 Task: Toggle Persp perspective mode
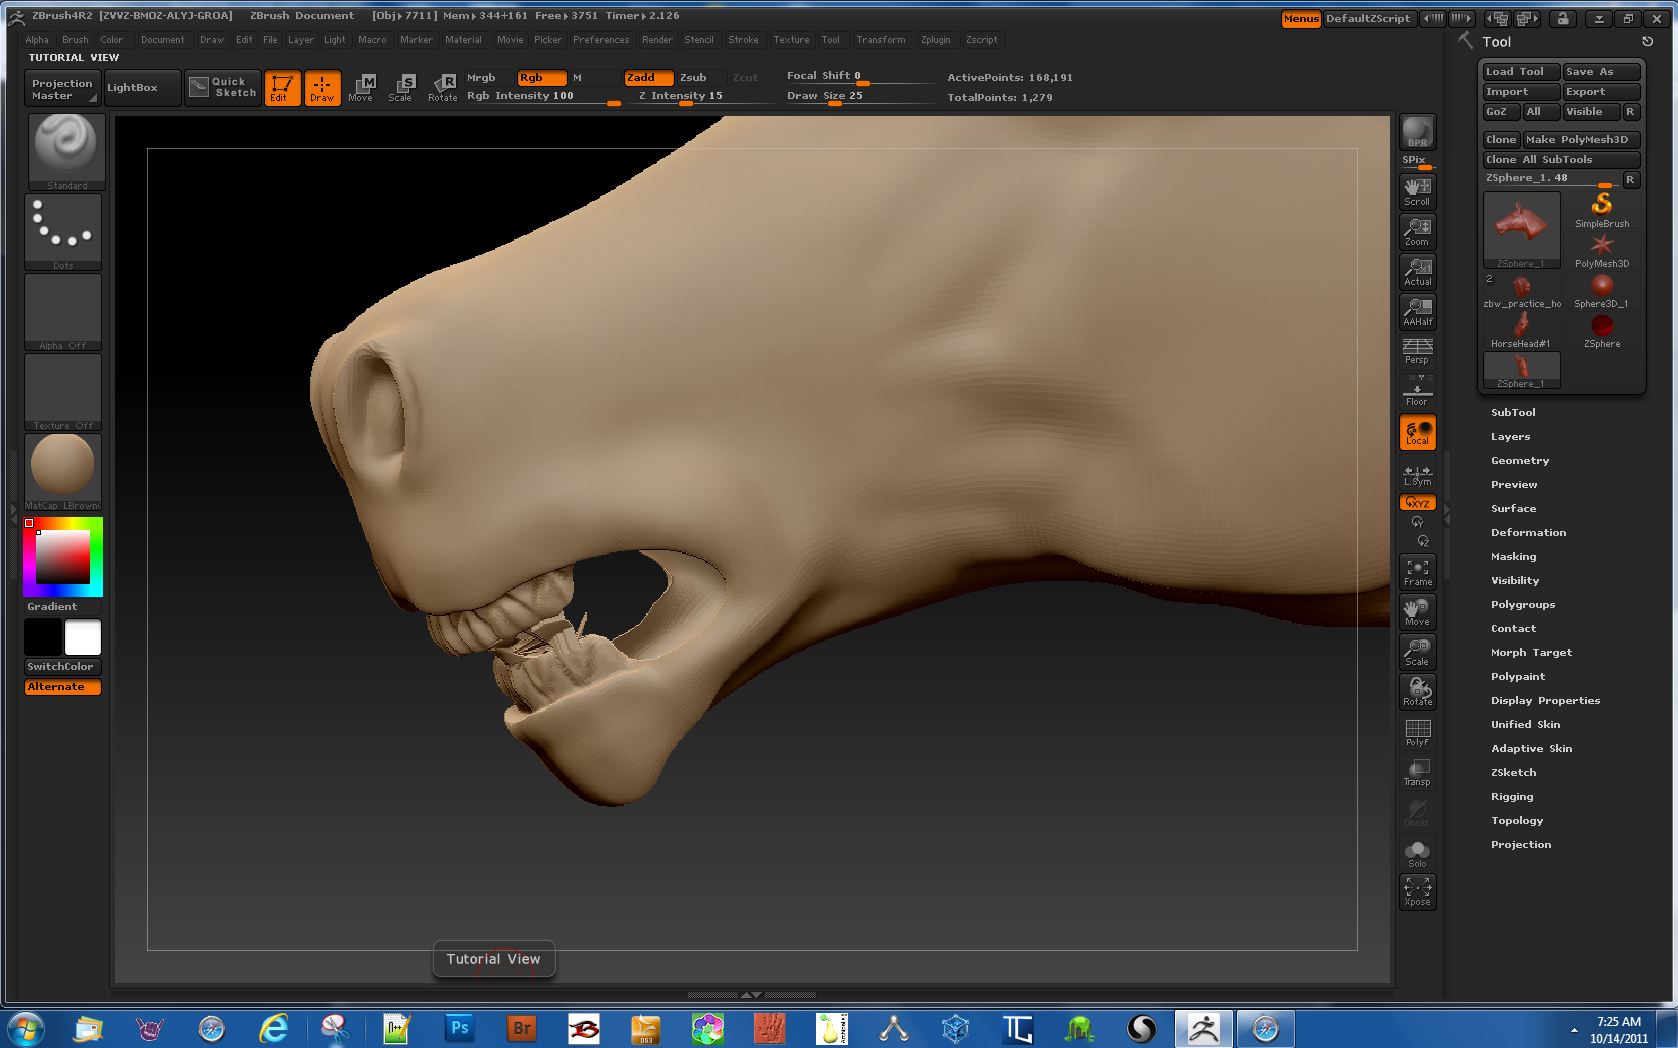pos(1417,350)
